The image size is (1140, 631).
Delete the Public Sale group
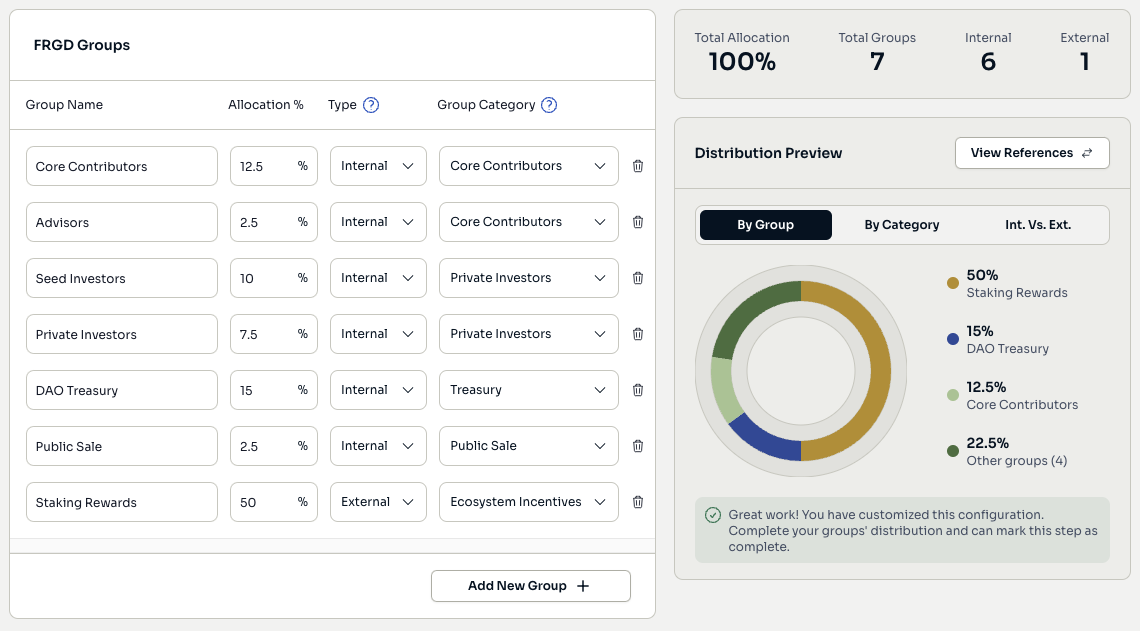tap(638, 446)
